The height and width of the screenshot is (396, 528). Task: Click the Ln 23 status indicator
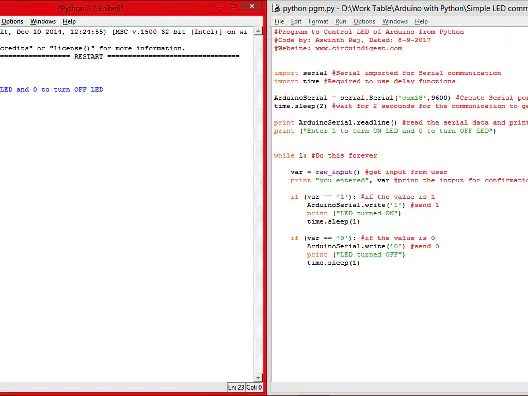pos(236,387)
